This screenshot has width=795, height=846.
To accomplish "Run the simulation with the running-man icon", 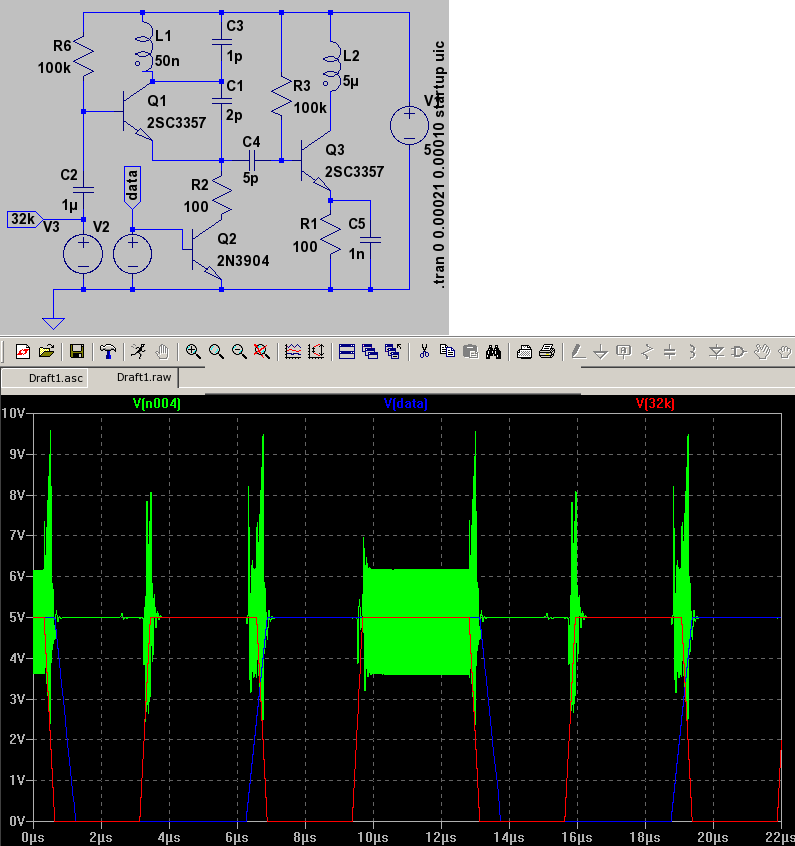I will coord(138,352).
